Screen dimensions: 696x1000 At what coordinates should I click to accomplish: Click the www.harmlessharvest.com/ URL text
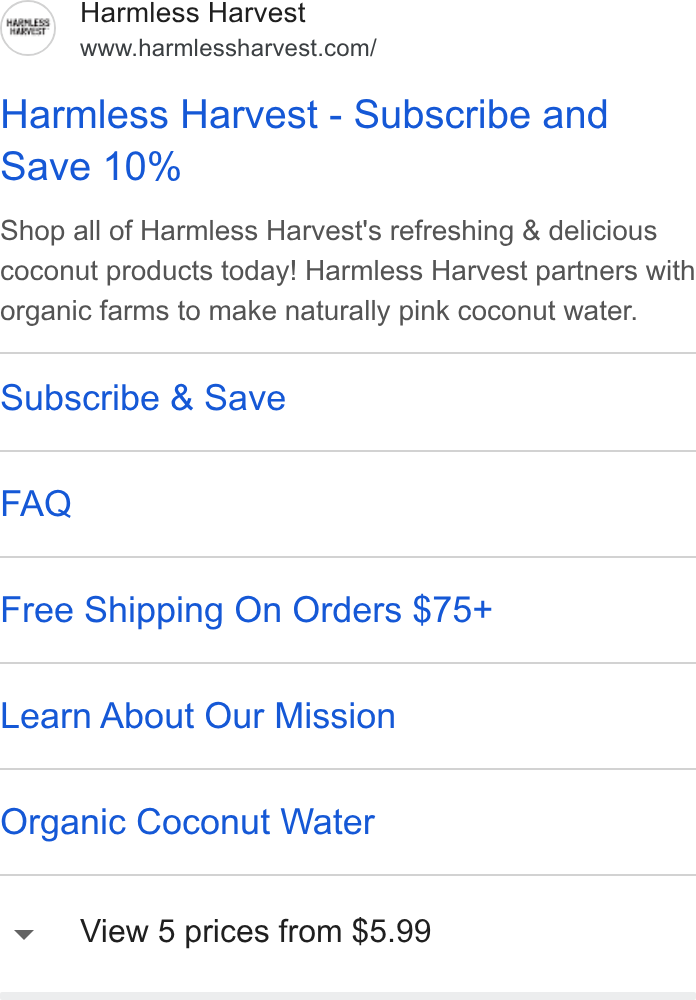click(x=228, y=48)
